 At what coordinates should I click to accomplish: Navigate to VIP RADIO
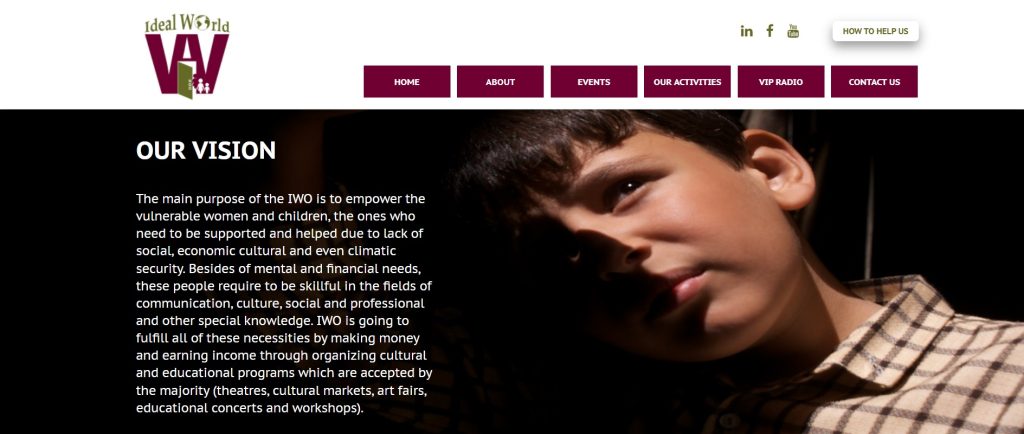click(781, 82)
